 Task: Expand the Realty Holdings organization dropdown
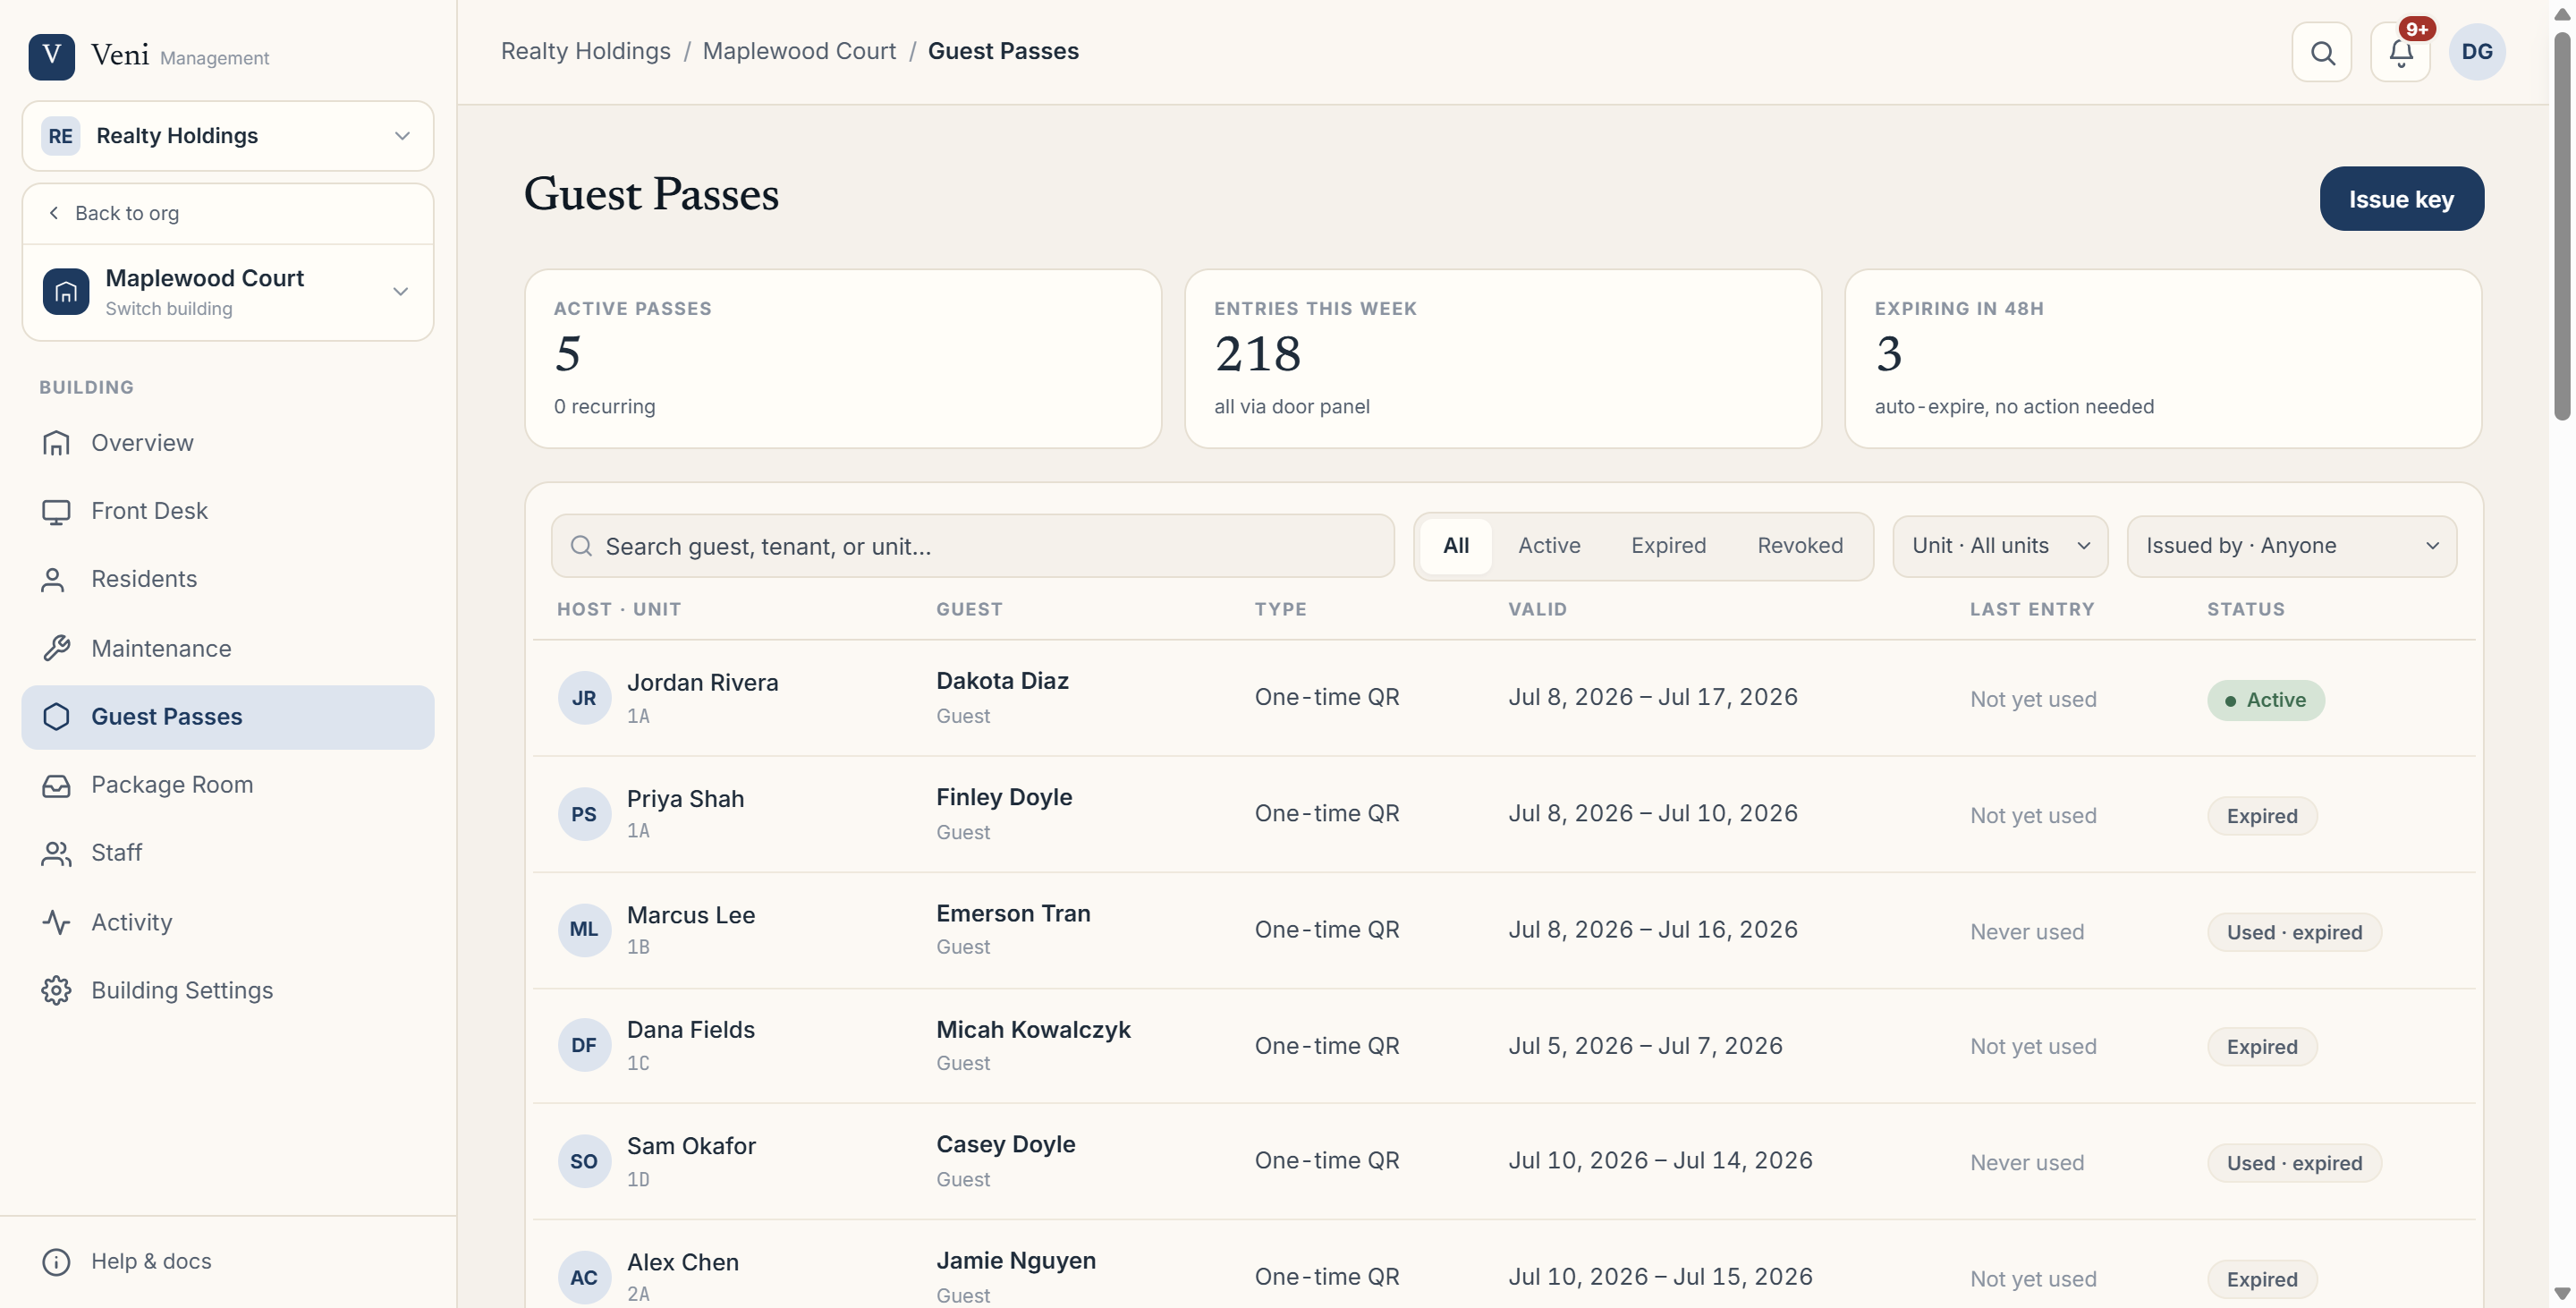click(402, 136)
